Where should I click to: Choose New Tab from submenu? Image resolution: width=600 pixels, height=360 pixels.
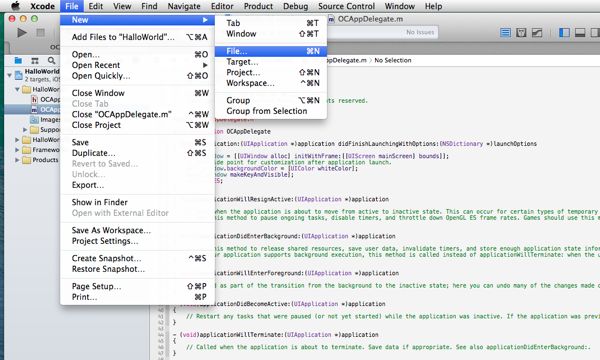[x=271, y=23]
